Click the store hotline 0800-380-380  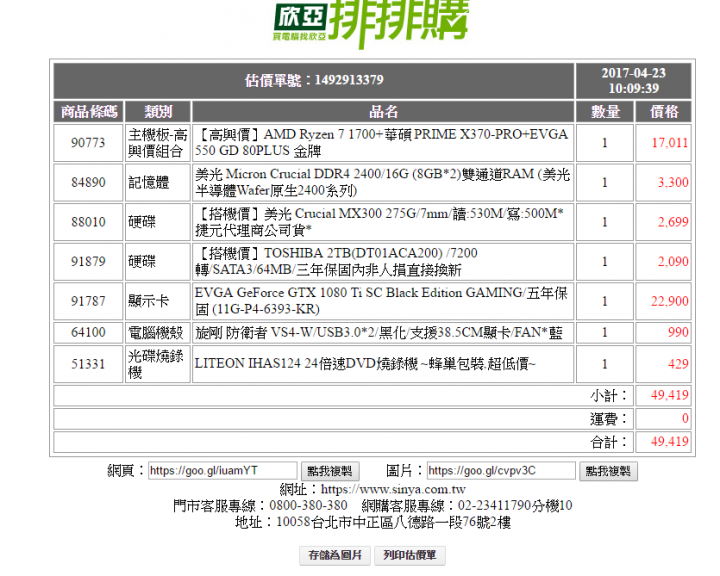coord(308,506)
